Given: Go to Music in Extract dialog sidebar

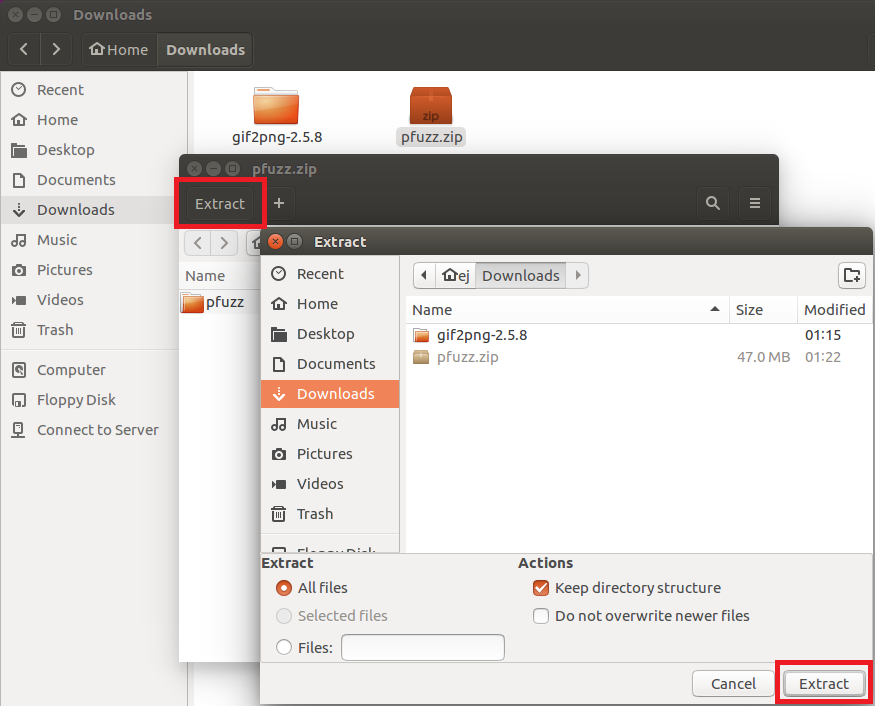Looking at the screenshot, I should 317,424.
